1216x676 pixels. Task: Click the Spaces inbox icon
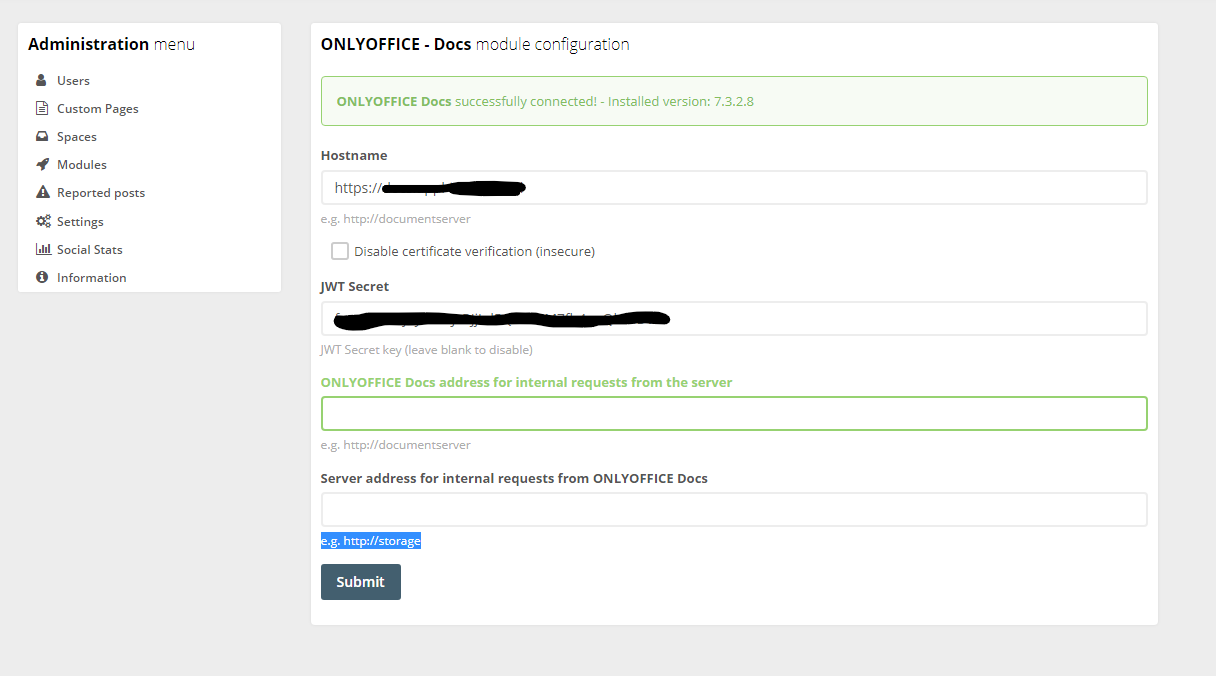(x=42, y=136)
